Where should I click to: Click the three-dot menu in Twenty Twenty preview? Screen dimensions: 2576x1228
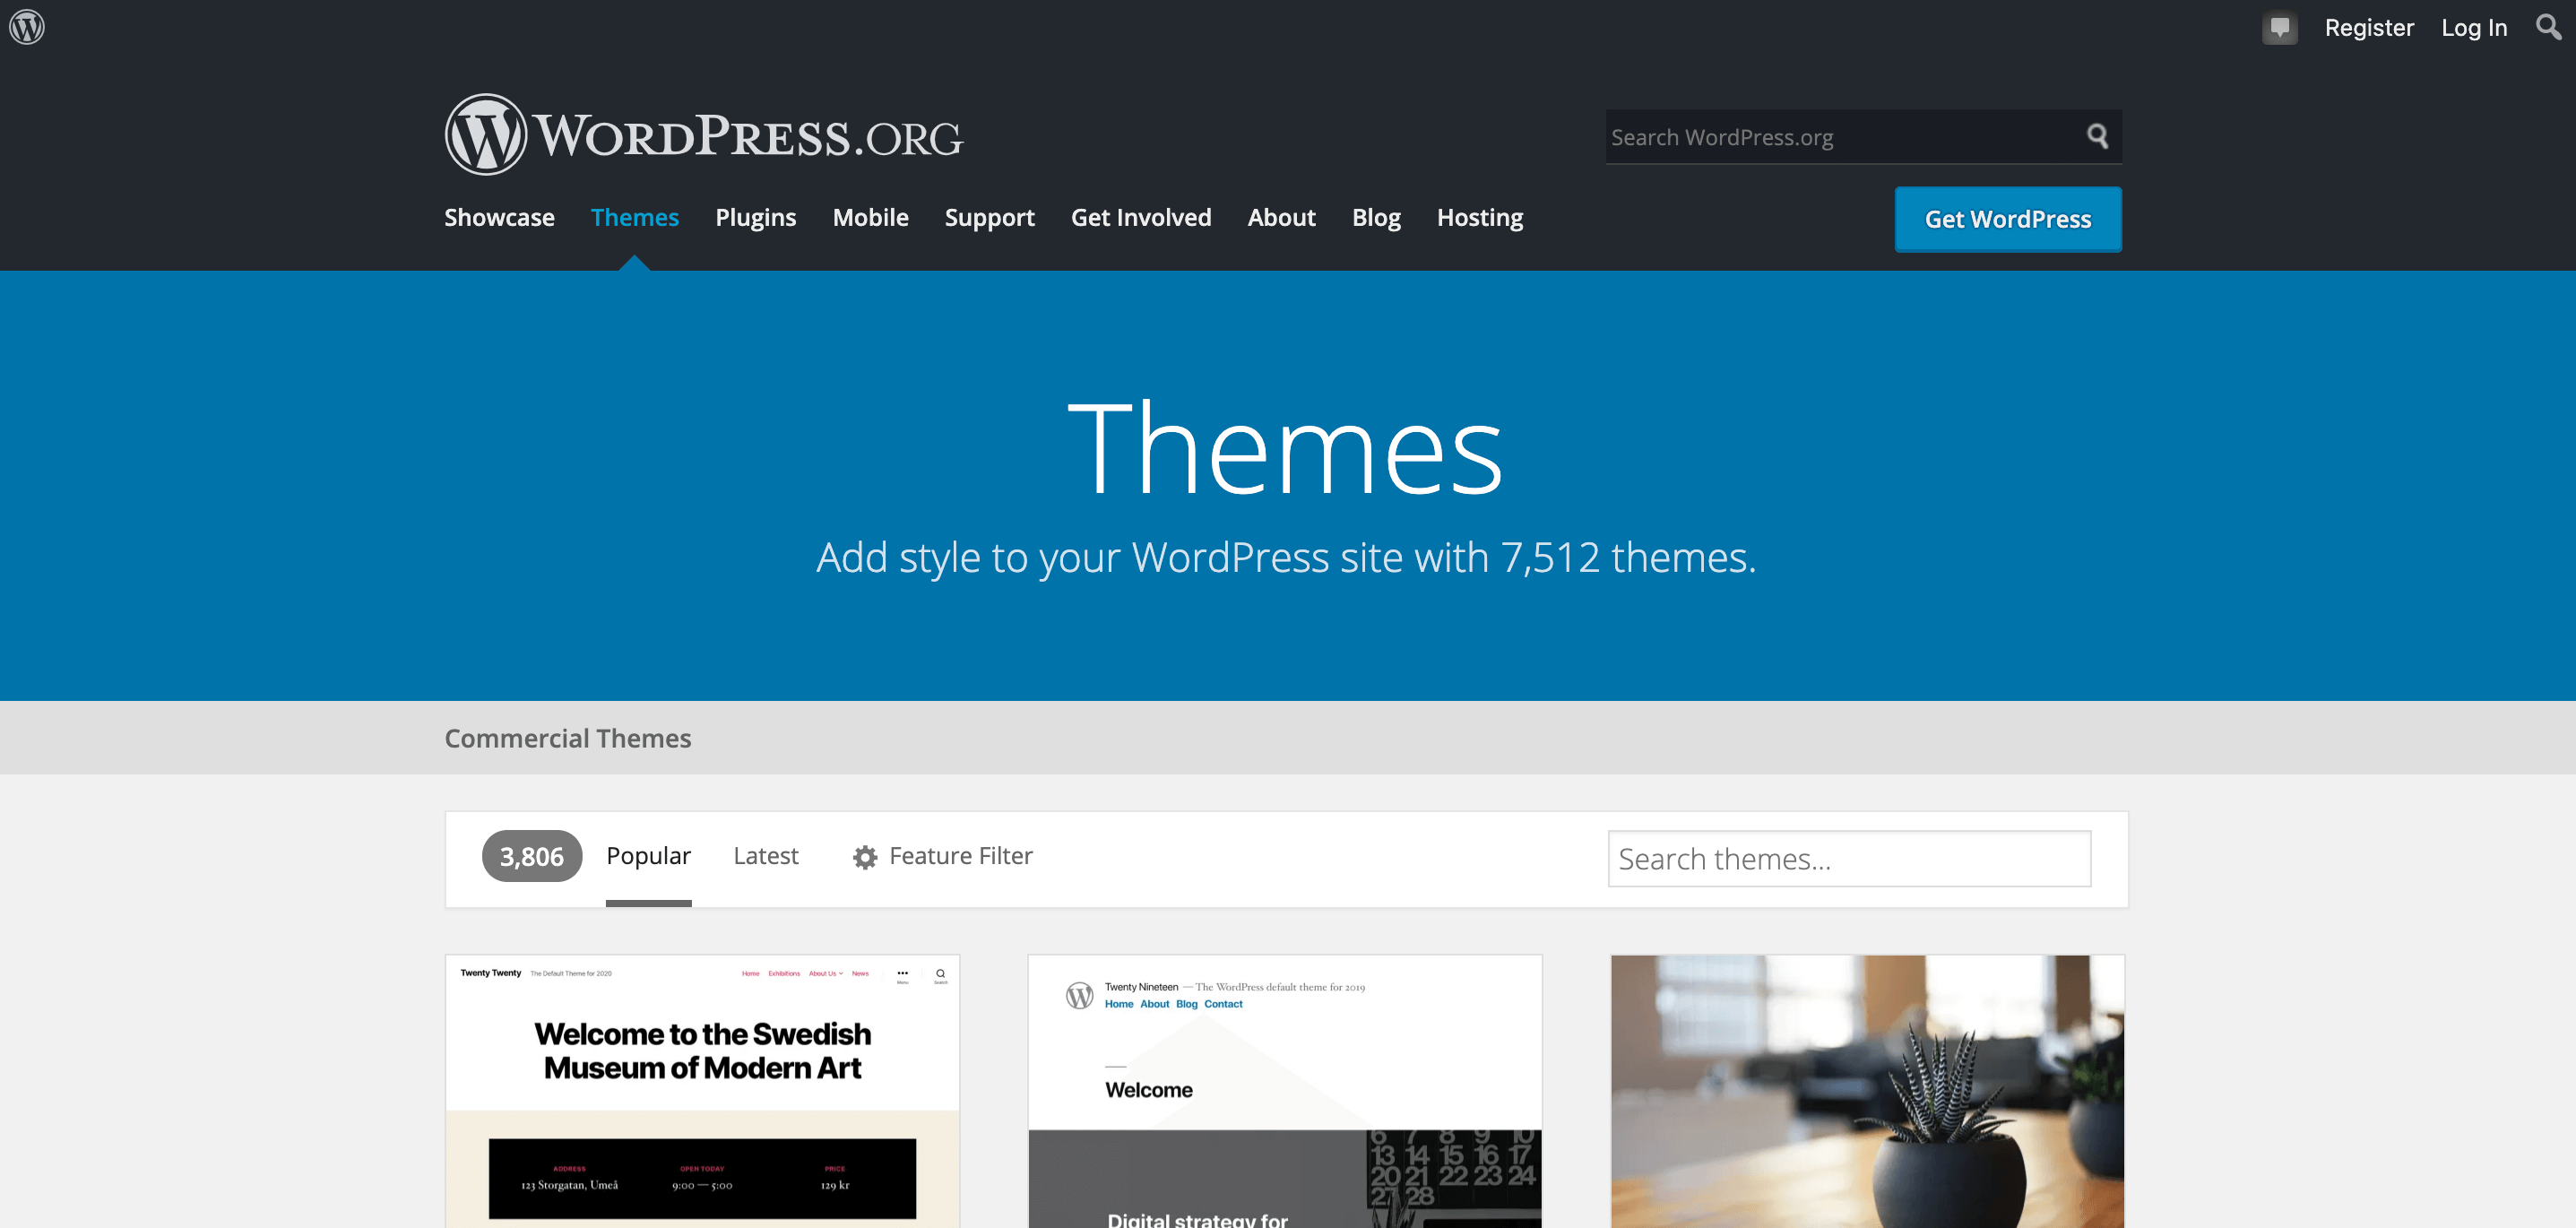pos(902,973)
